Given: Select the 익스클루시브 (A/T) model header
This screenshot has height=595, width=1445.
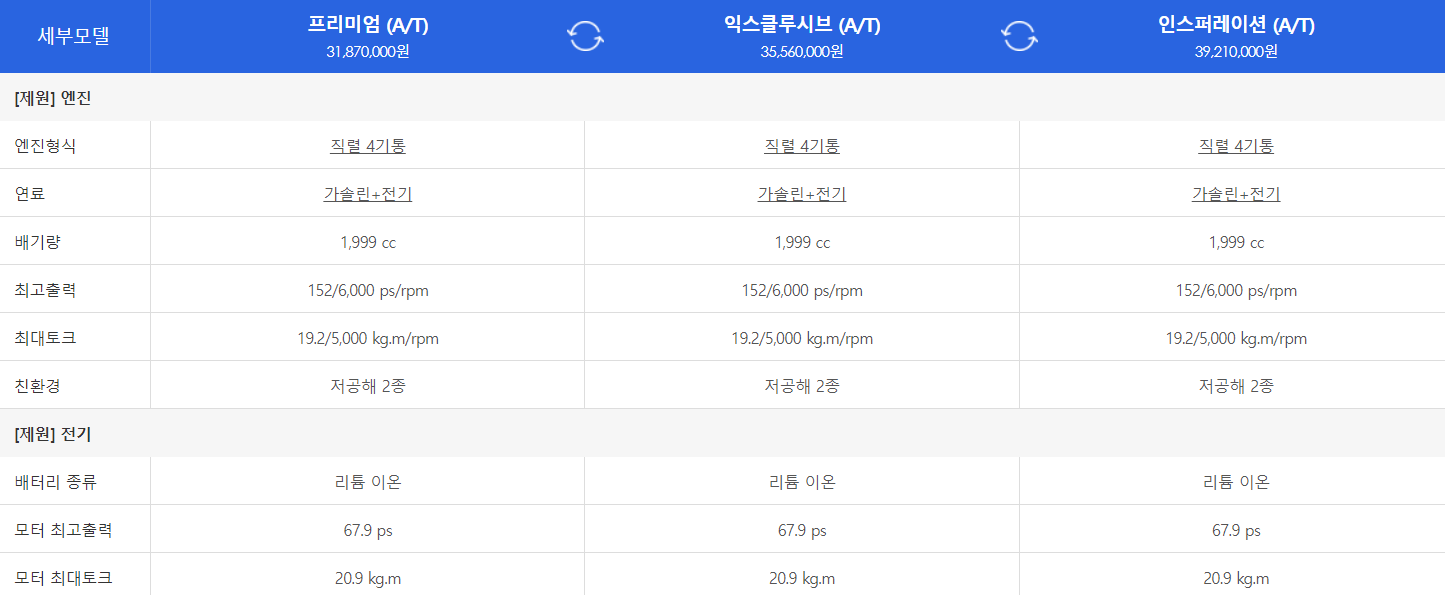Looking at the screenshot, I should click(x=802, y=26).
